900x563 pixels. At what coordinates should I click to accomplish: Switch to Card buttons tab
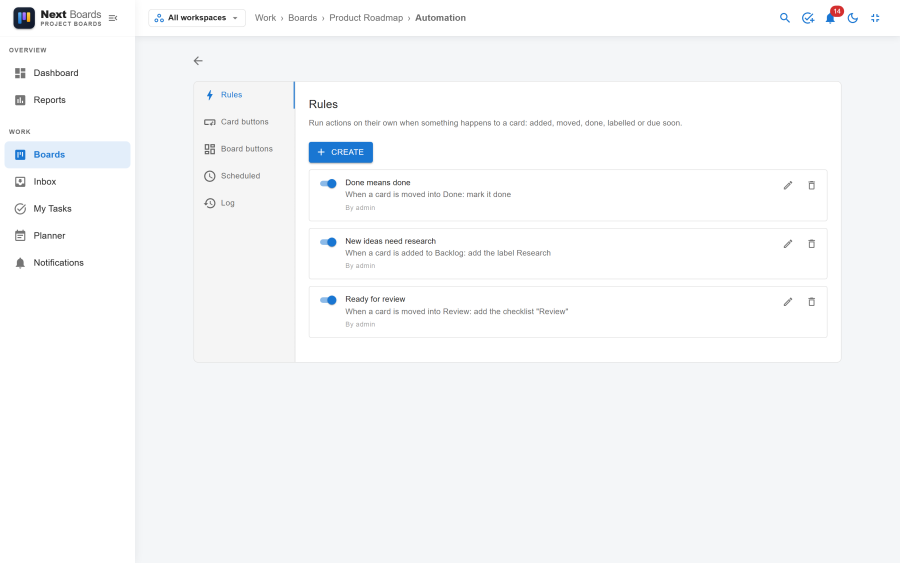pyautogui.click(x=245, y=122)
